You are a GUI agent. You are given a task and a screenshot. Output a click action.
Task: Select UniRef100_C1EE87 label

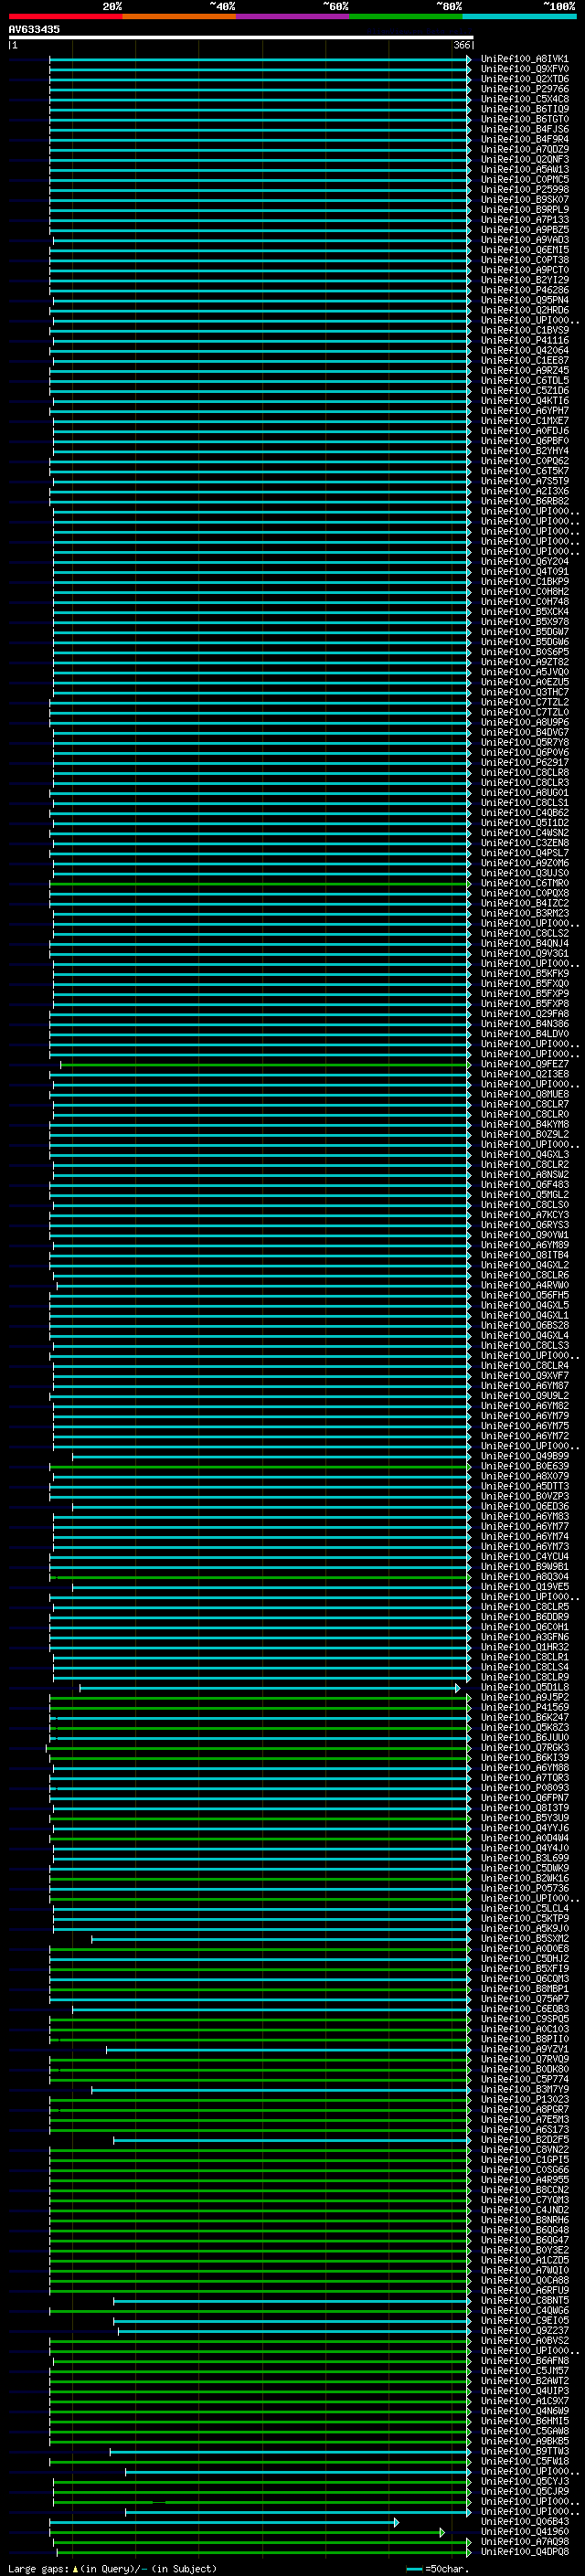click(x=524, y=360)
